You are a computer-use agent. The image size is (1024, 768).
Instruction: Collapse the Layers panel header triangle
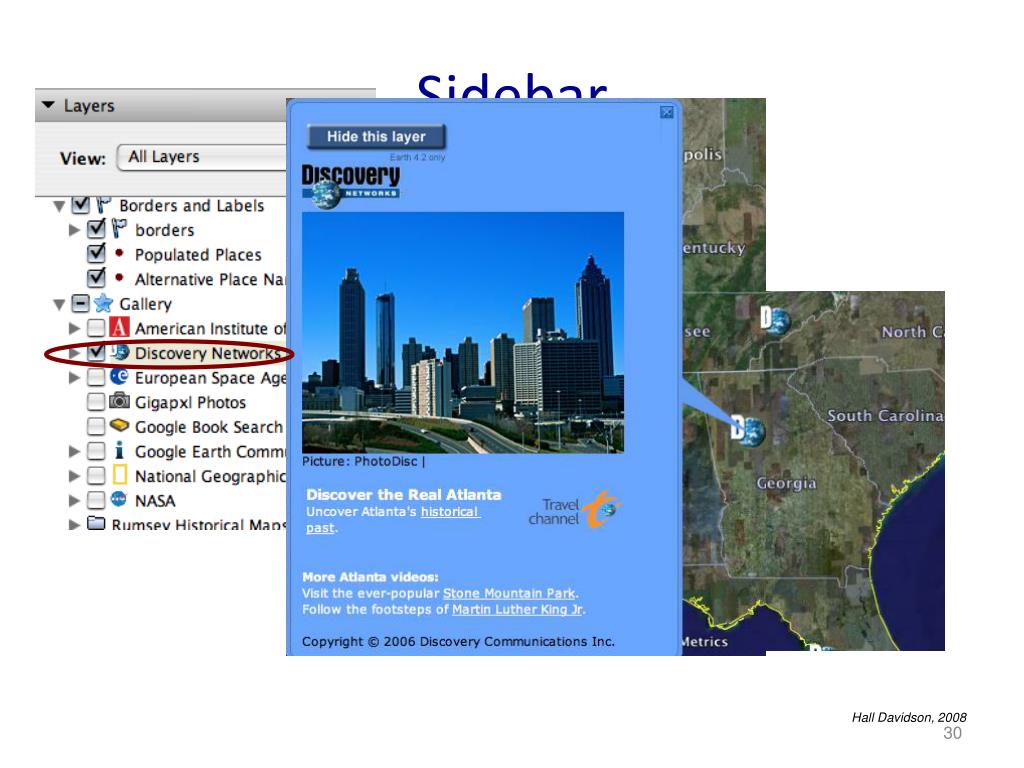click(x=48, y=105)
